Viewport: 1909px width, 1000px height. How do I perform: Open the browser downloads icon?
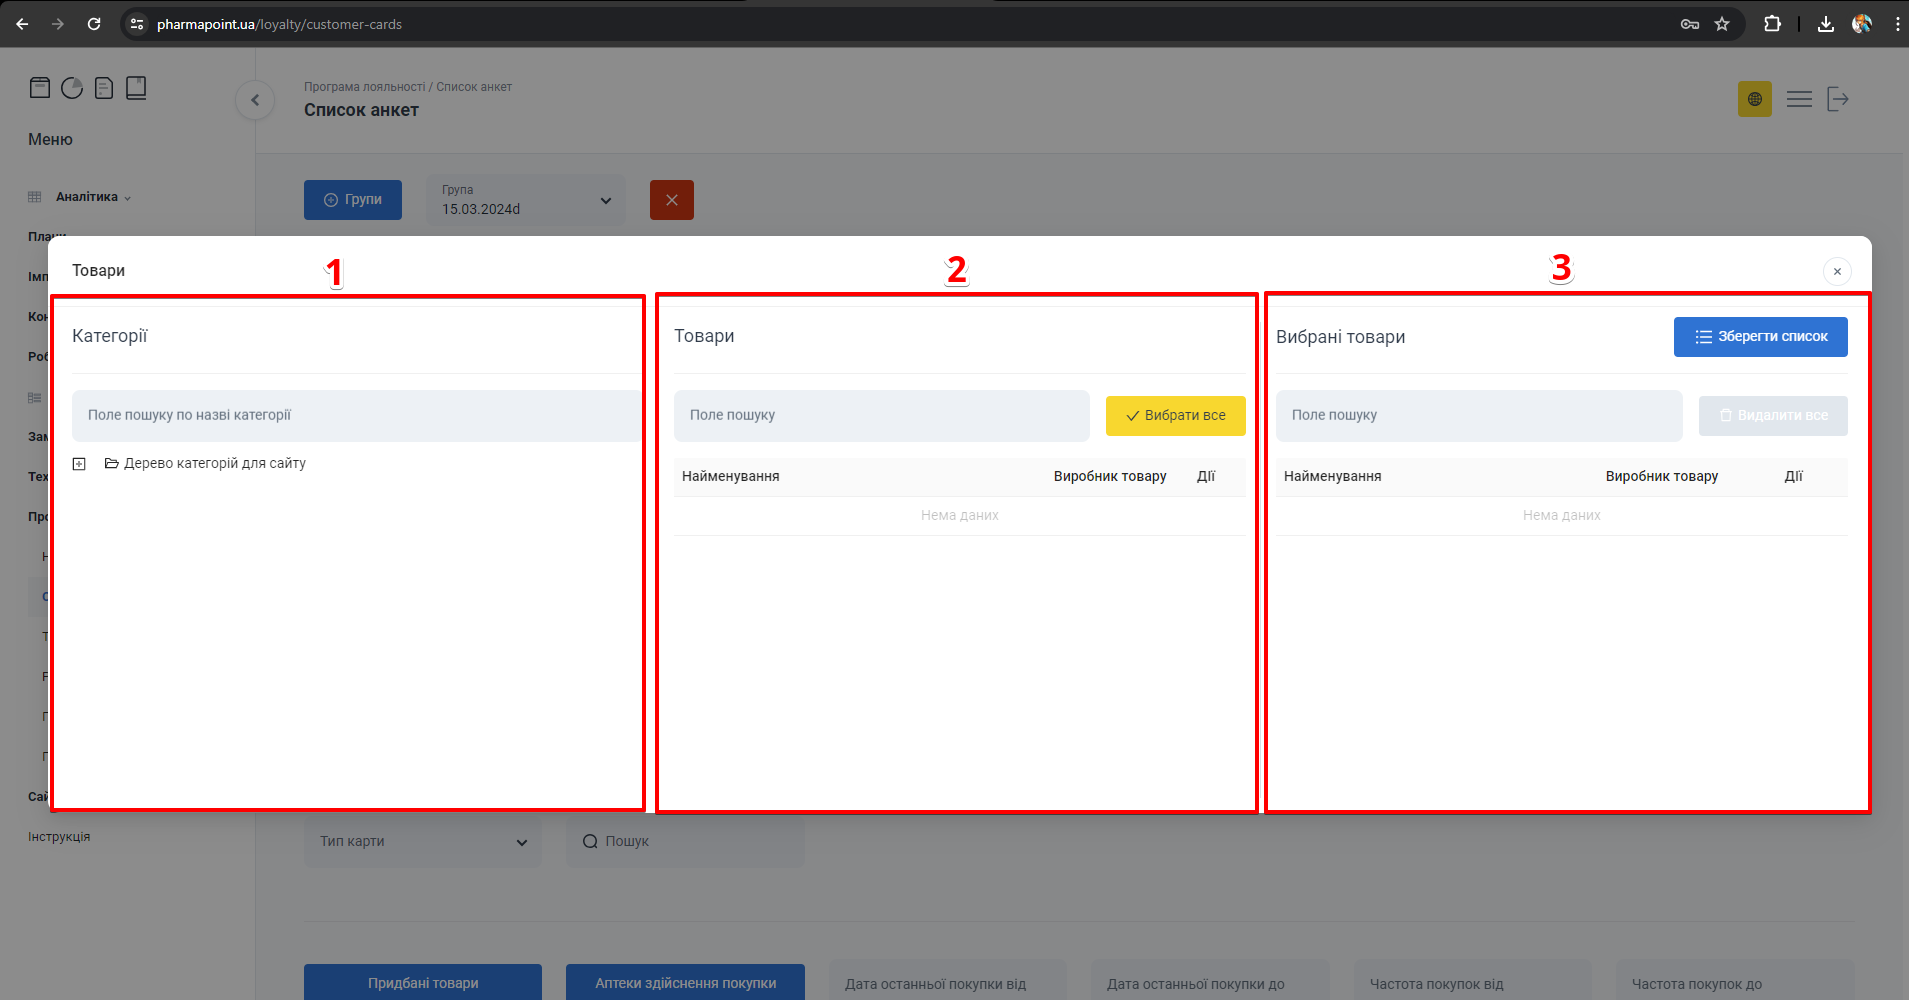(1825, 24)
